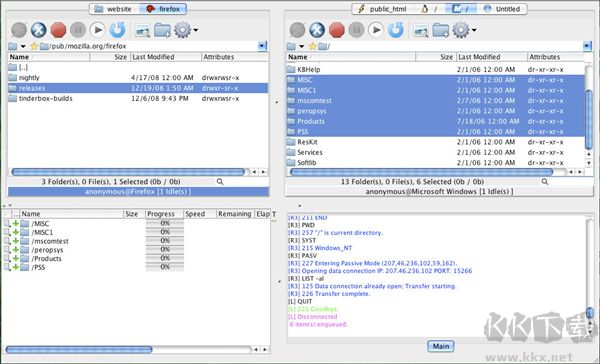Click the left file list horizontal scrollbar
The width and height of the screenshot is (600, 364).
point(128,172)
